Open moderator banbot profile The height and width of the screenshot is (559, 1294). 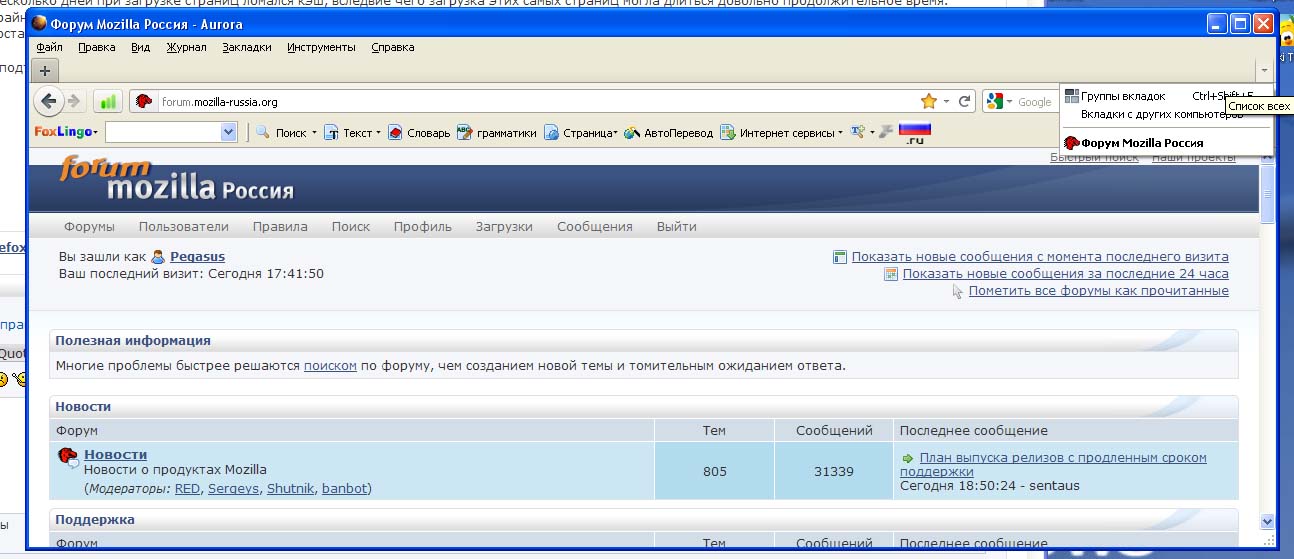[344, 488]
